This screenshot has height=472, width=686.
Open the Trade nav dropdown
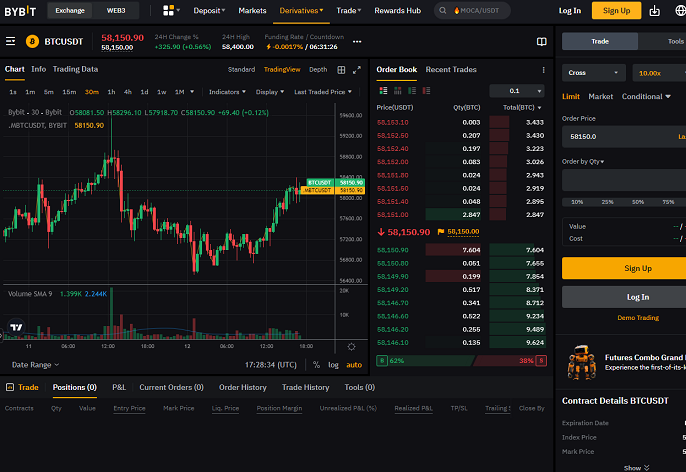349,10
